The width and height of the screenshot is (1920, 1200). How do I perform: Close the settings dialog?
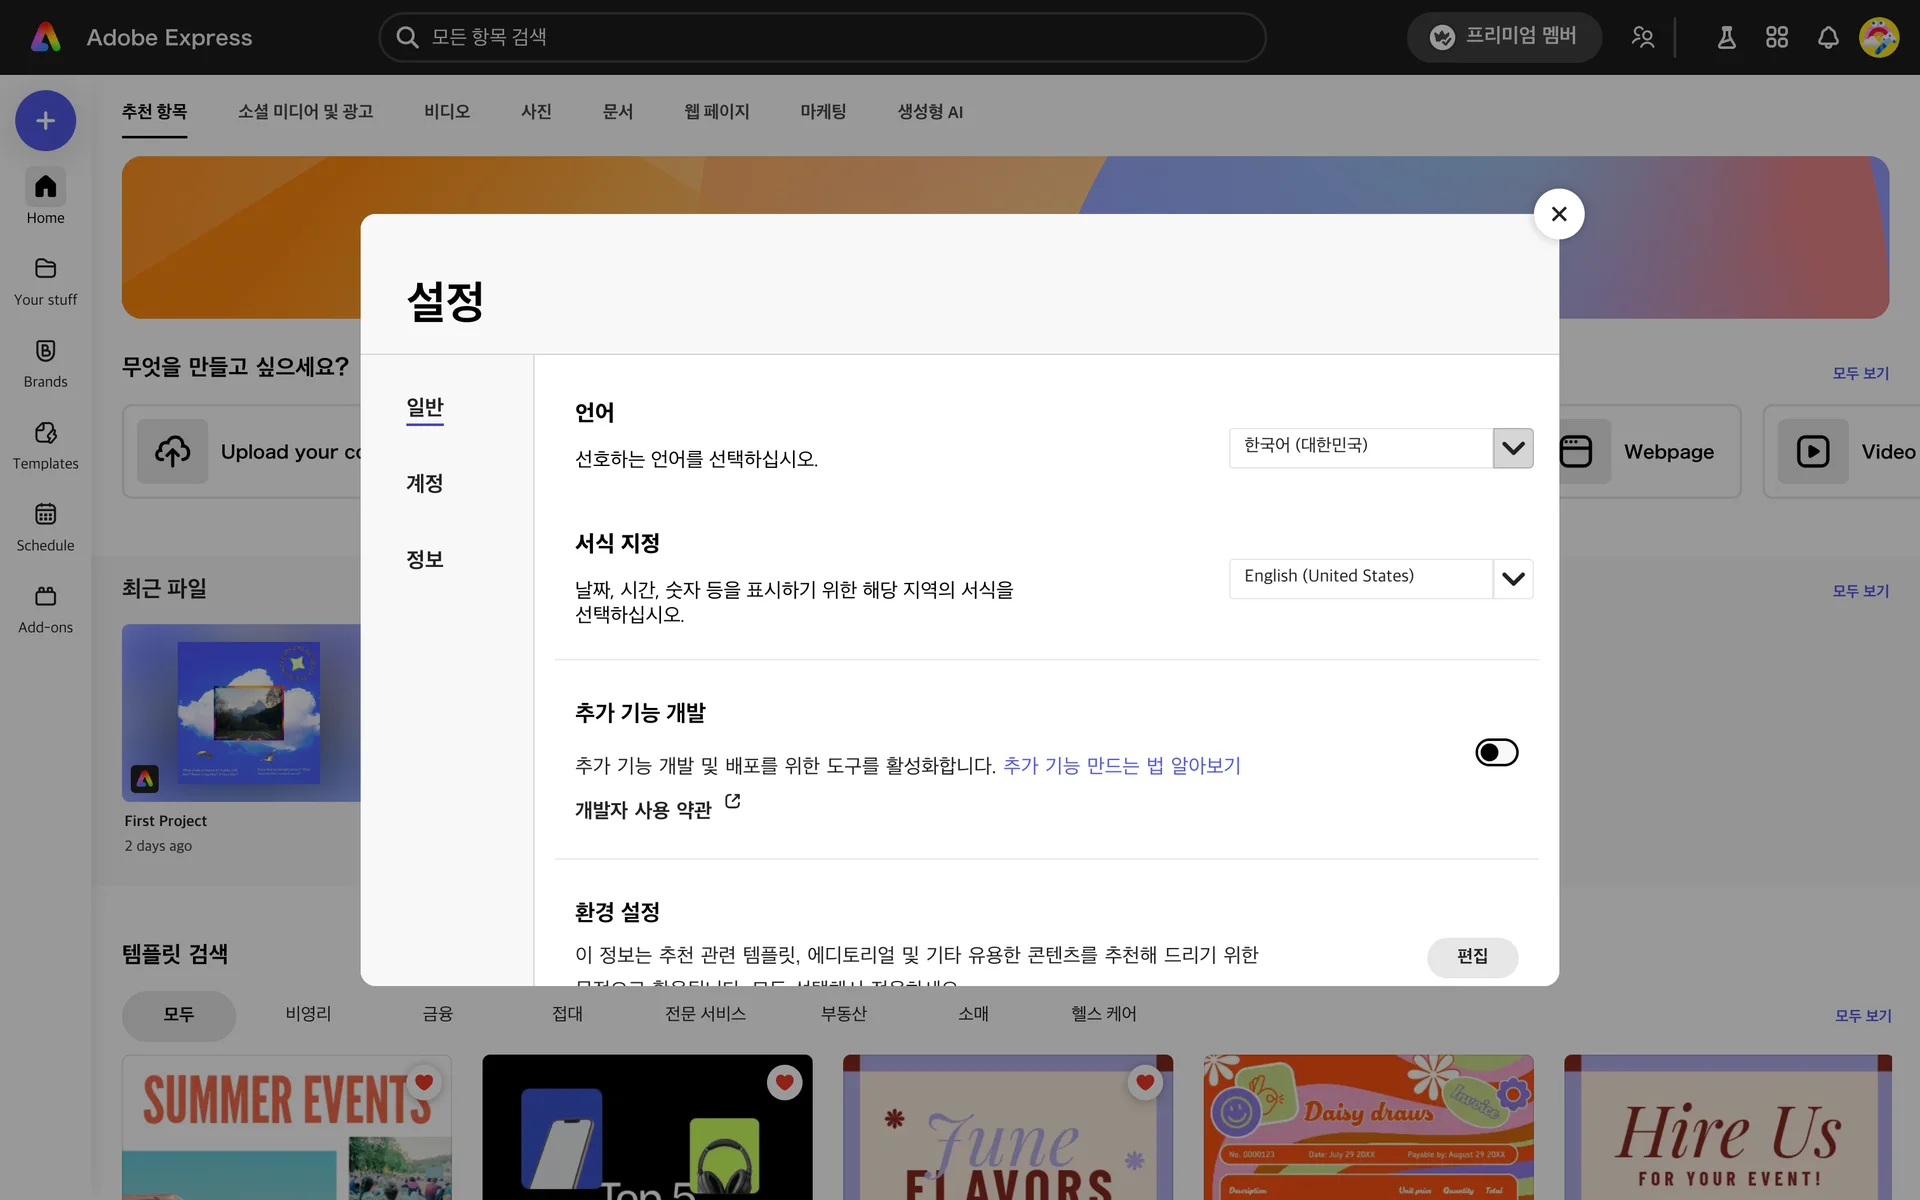(x=1558, y=214)
